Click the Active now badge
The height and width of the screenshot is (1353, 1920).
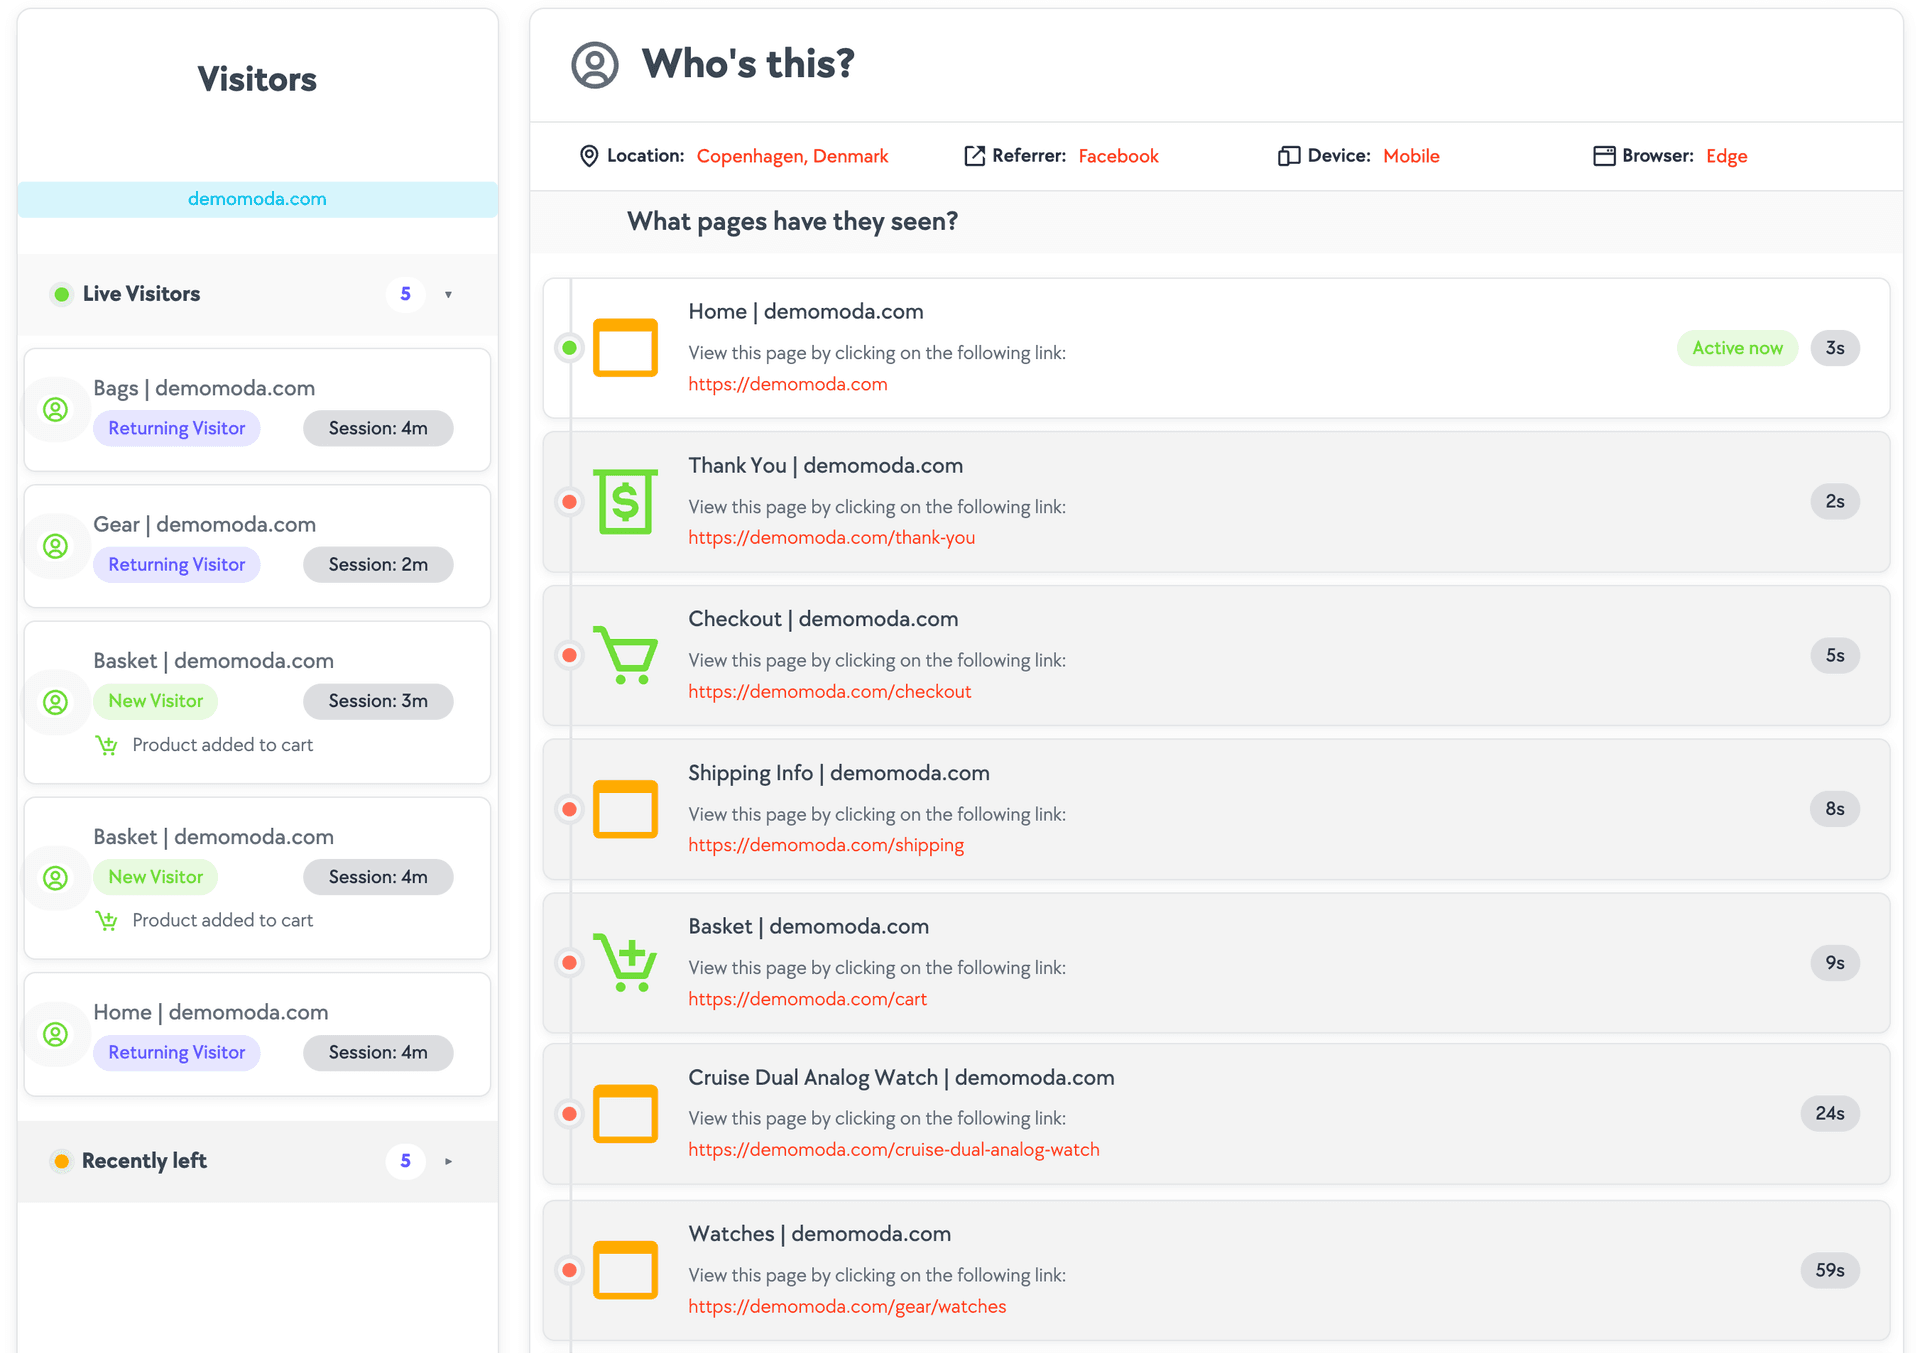[1737, 348]
